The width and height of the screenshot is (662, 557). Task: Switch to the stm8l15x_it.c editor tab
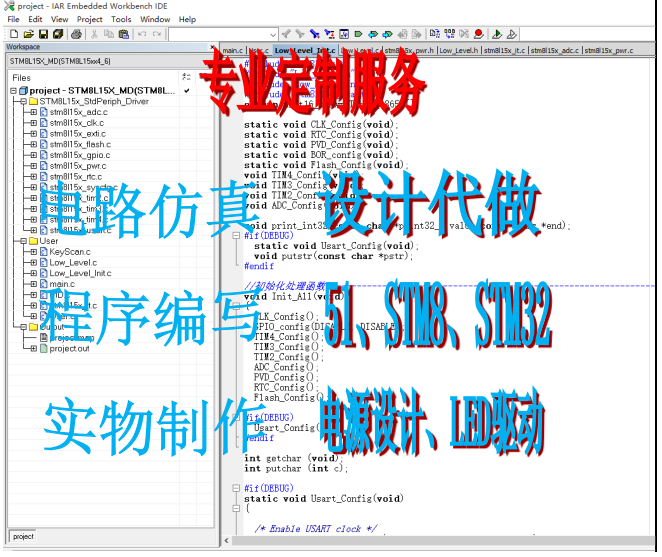click(x=505, y=50)
